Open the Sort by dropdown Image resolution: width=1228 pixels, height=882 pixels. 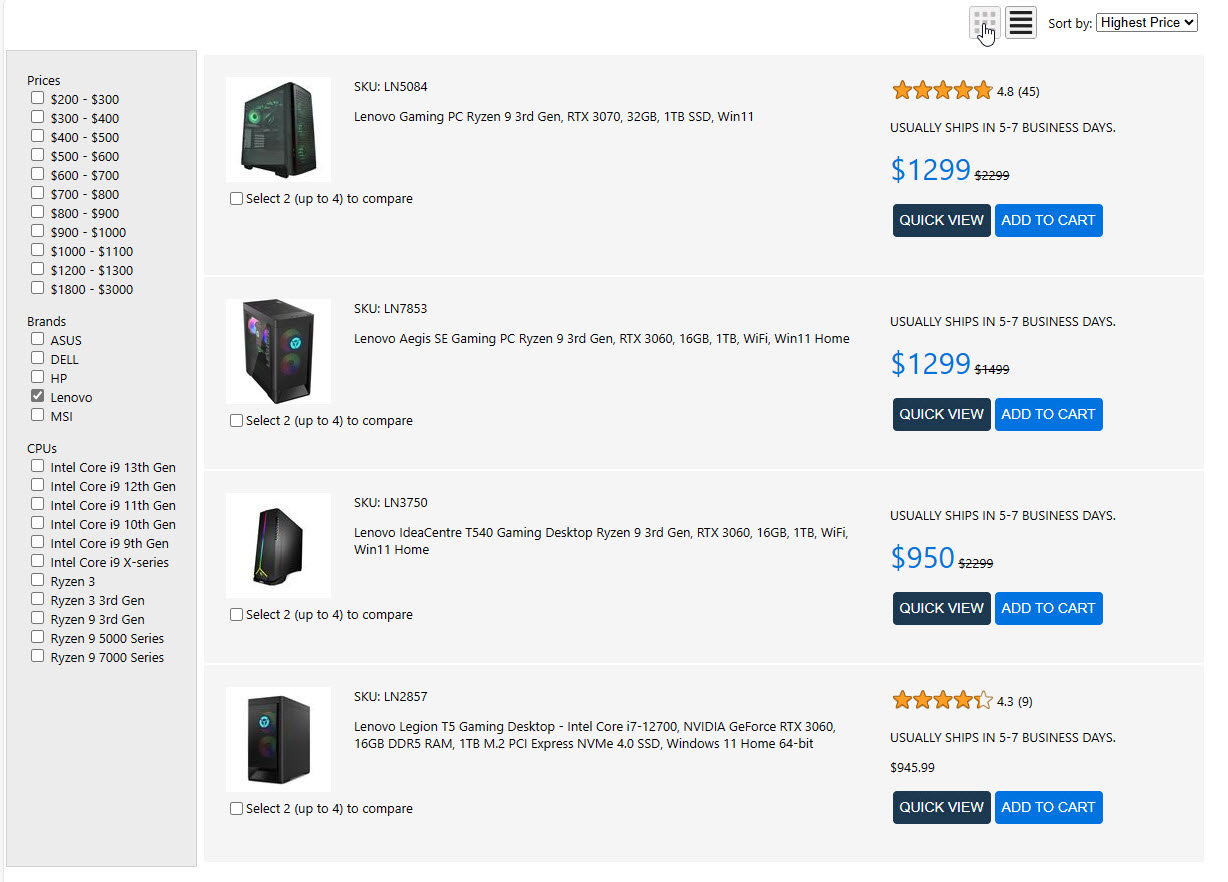[x=1146, y=22]
